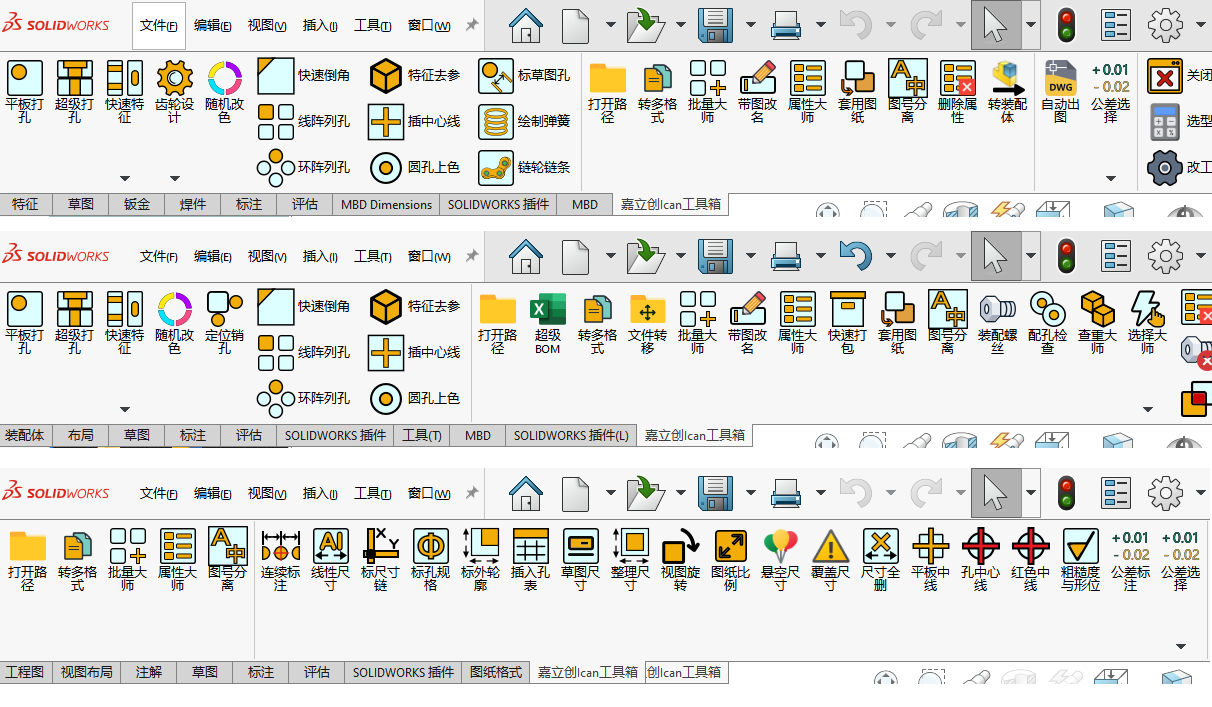
Task: Click the 孔中心线 hole centerline icon
Action: pos(980,560)
